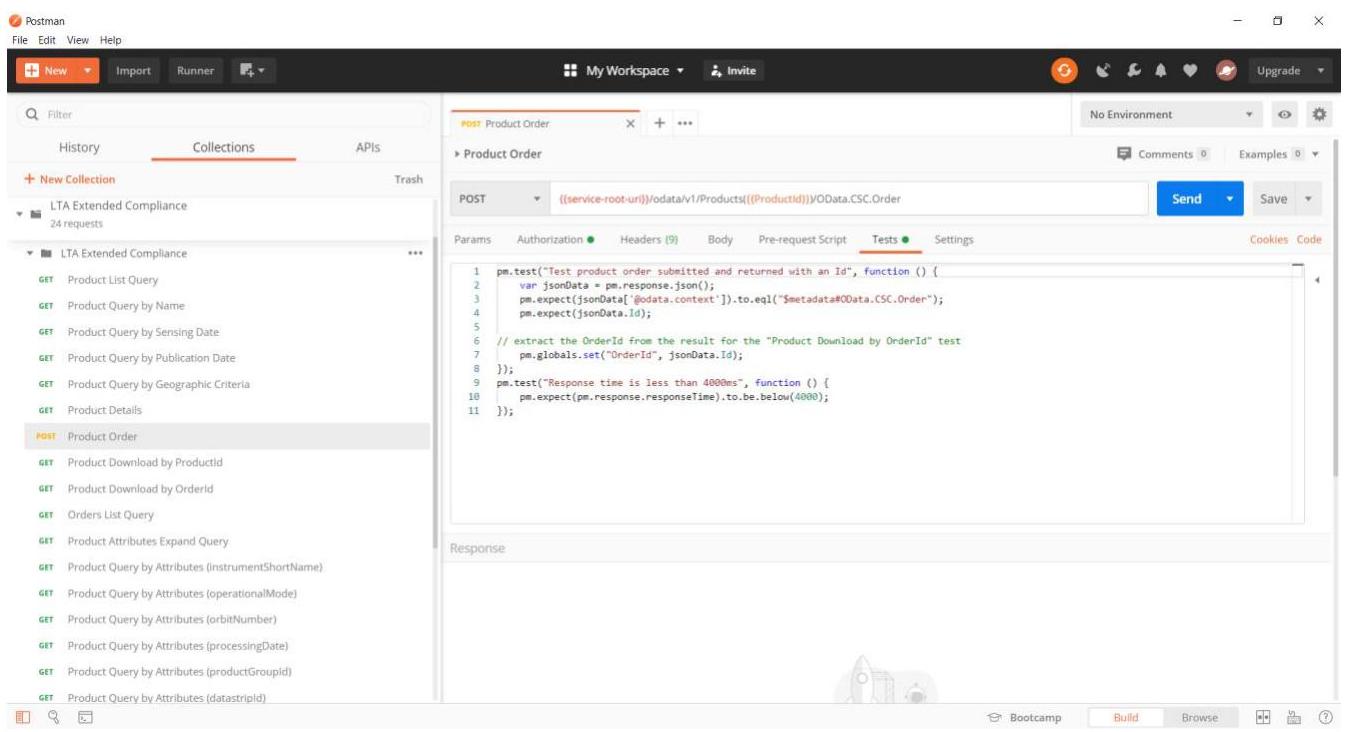Viewport: 1345px width, 732px height.
Task: Close the Product Order tab
Action: [x=630, y=124]
